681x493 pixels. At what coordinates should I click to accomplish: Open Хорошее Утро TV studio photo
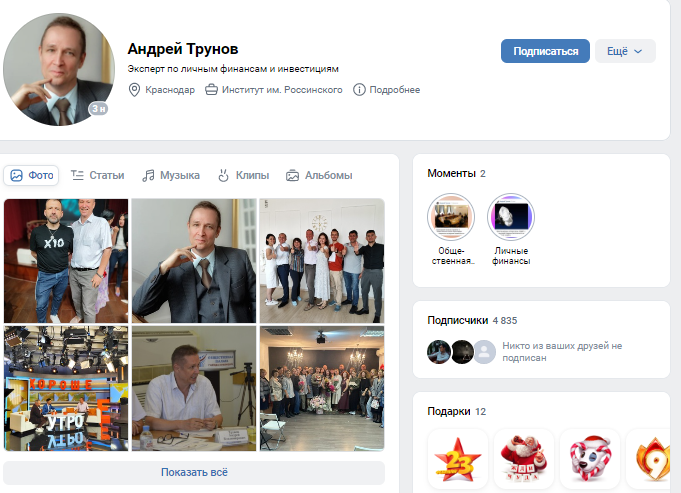click(x=66, y=389)
